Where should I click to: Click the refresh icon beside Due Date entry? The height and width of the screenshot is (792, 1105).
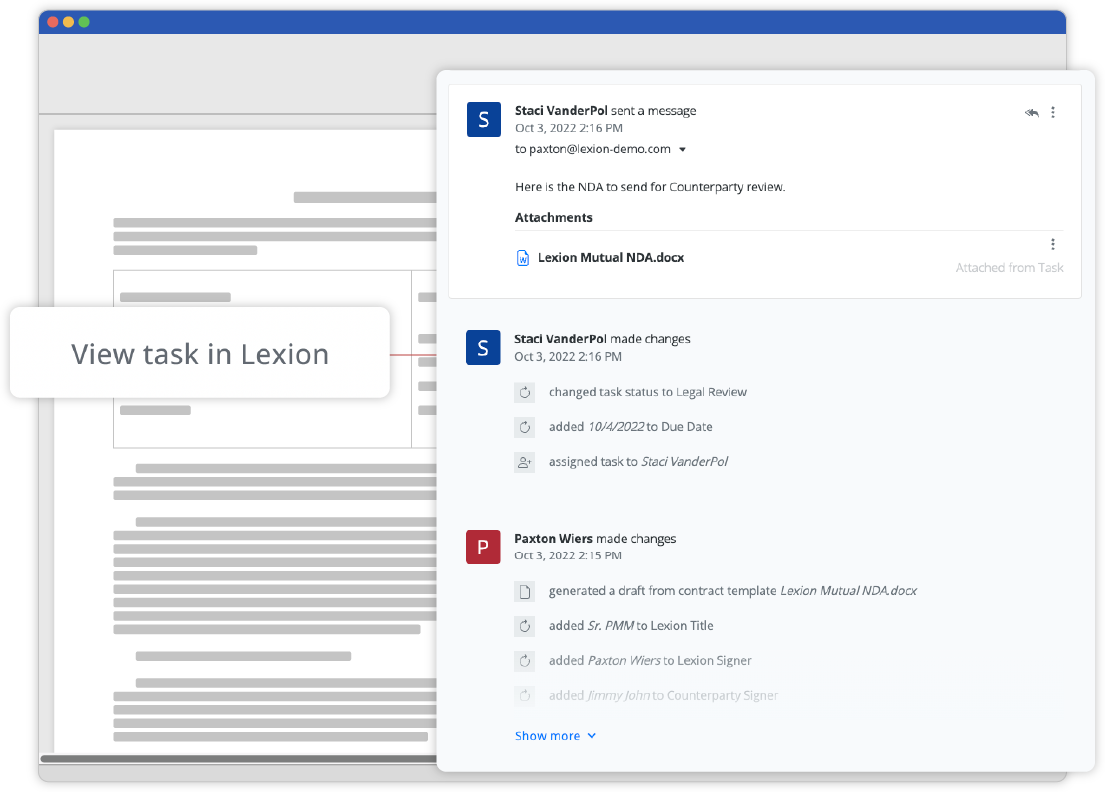click(525, 427)
